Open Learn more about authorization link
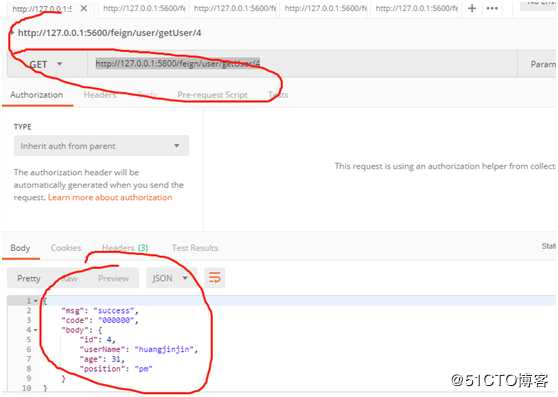Screen dimensions: 558x397 click(110, 197)
